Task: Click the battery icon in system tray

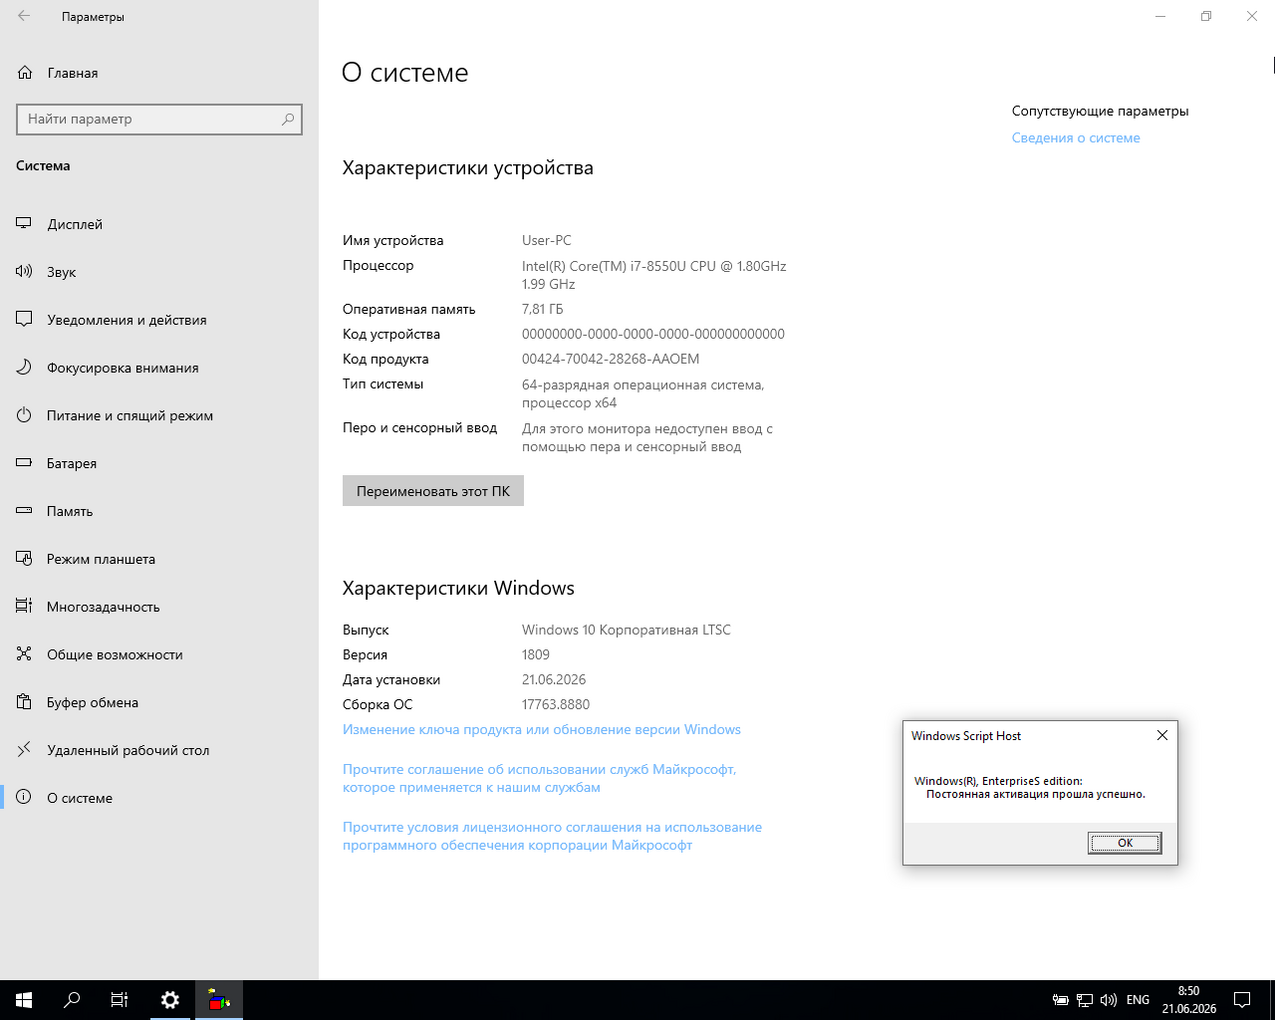Action: (x=1062, y=1000)
